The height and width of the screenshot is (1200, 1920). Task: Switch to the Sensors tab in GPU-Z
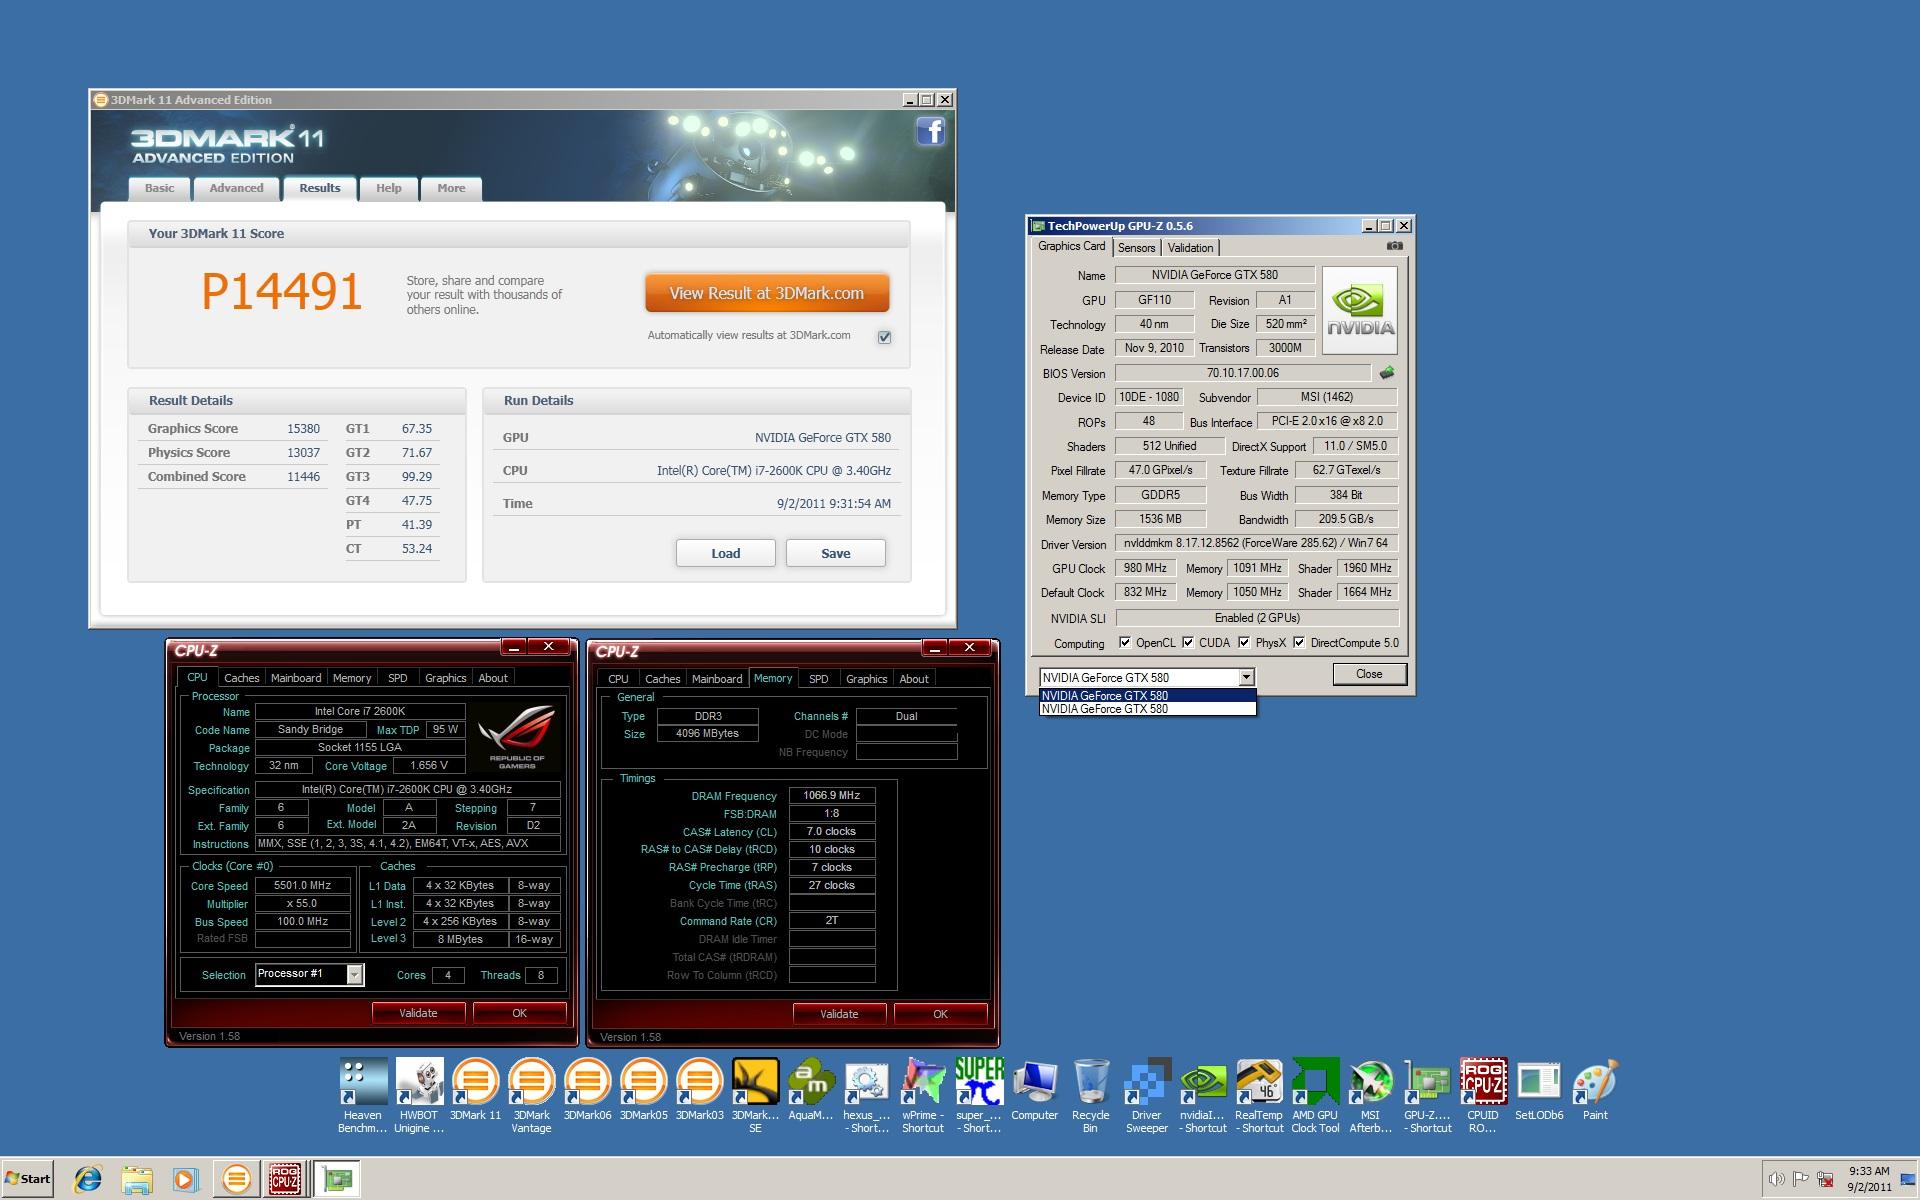click(x=1137, y=248)
